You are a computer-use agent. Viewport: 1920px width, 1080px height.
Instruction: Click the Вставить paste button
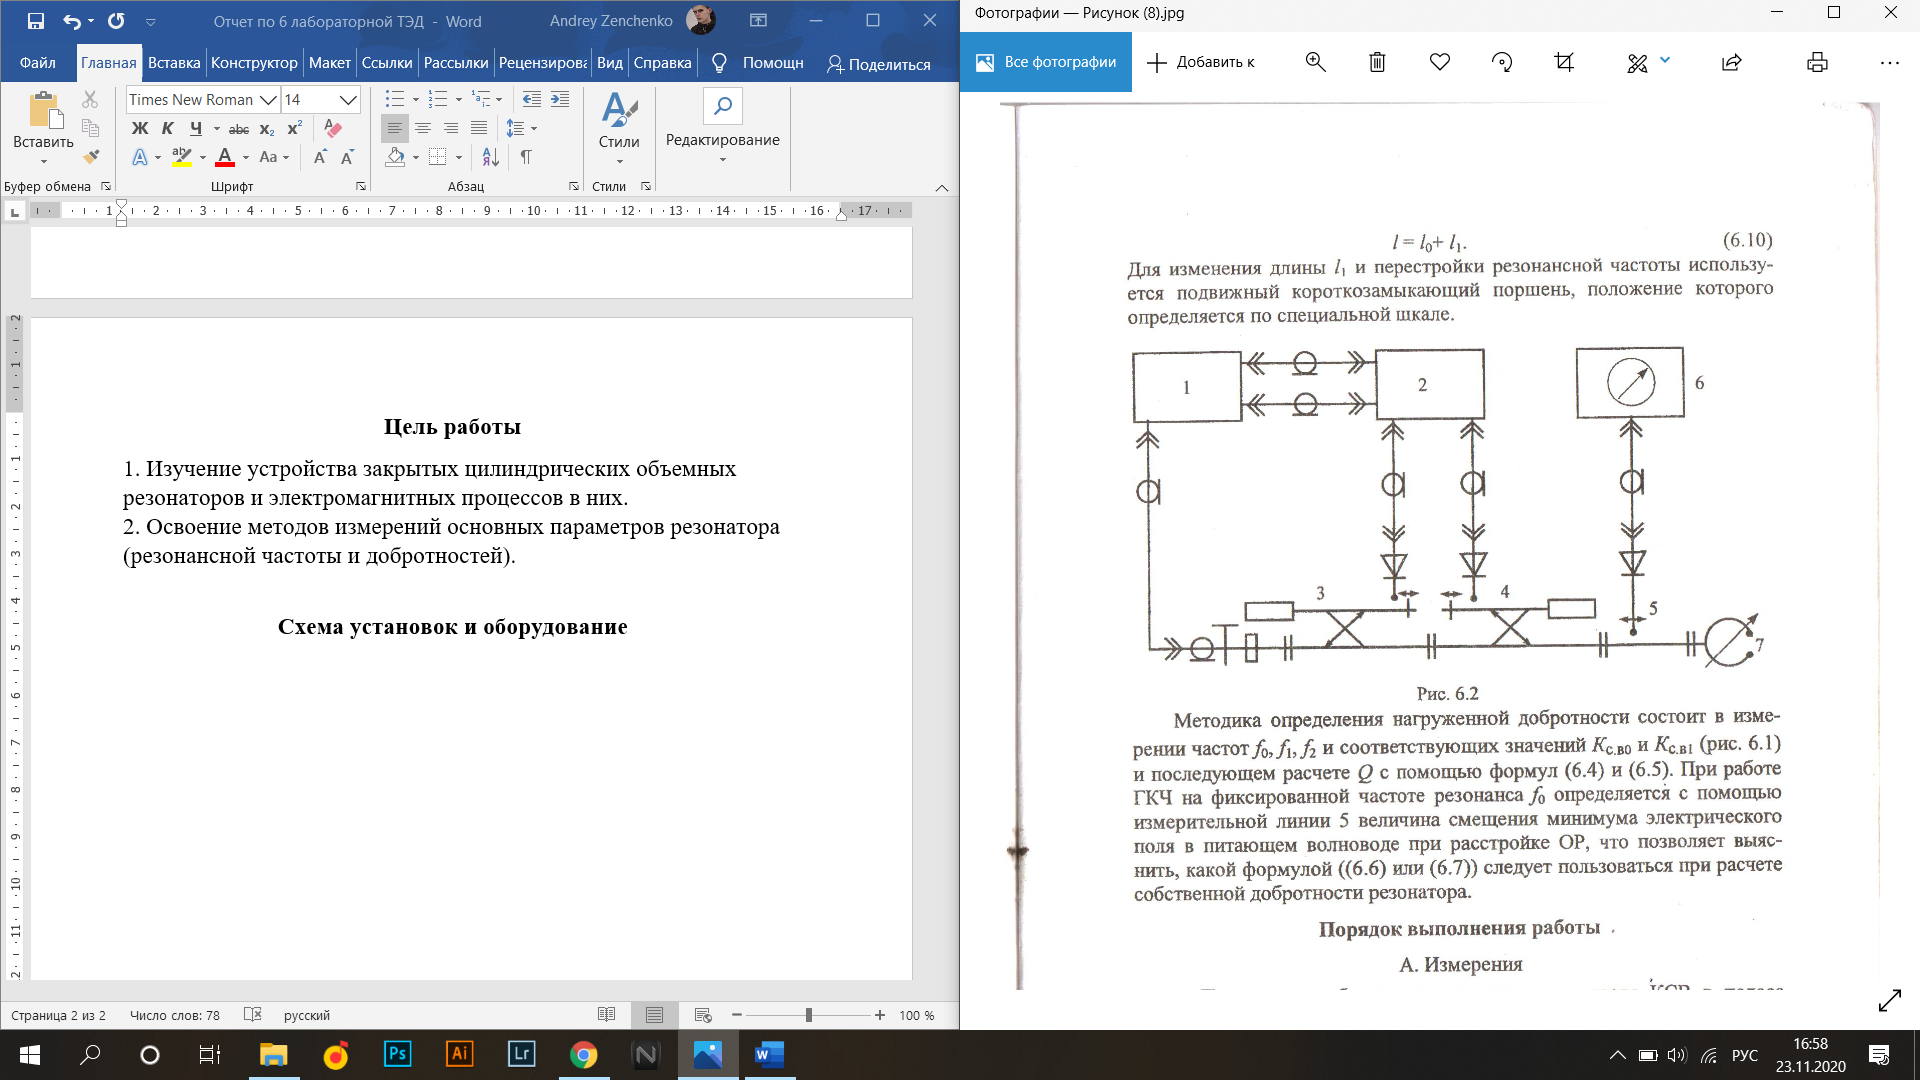point(43,118)
